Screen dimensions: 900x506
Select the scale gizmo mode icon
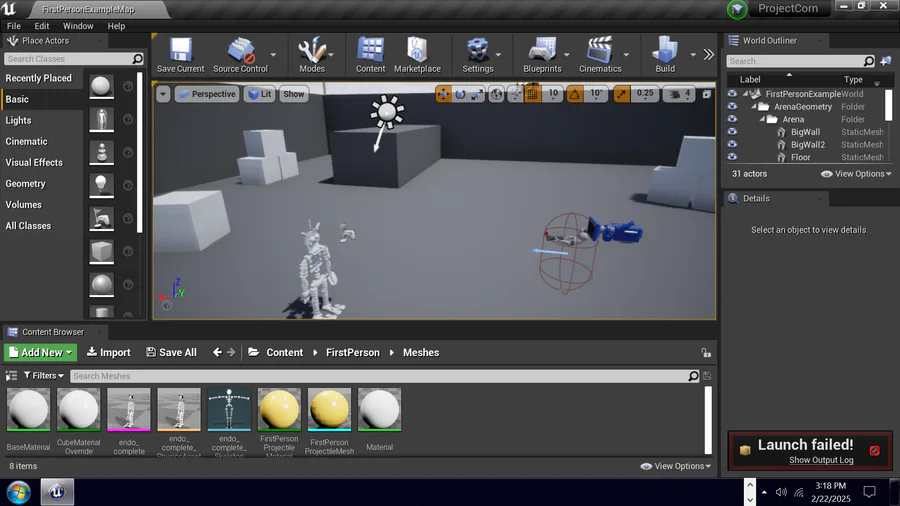[x=477, y=94]
